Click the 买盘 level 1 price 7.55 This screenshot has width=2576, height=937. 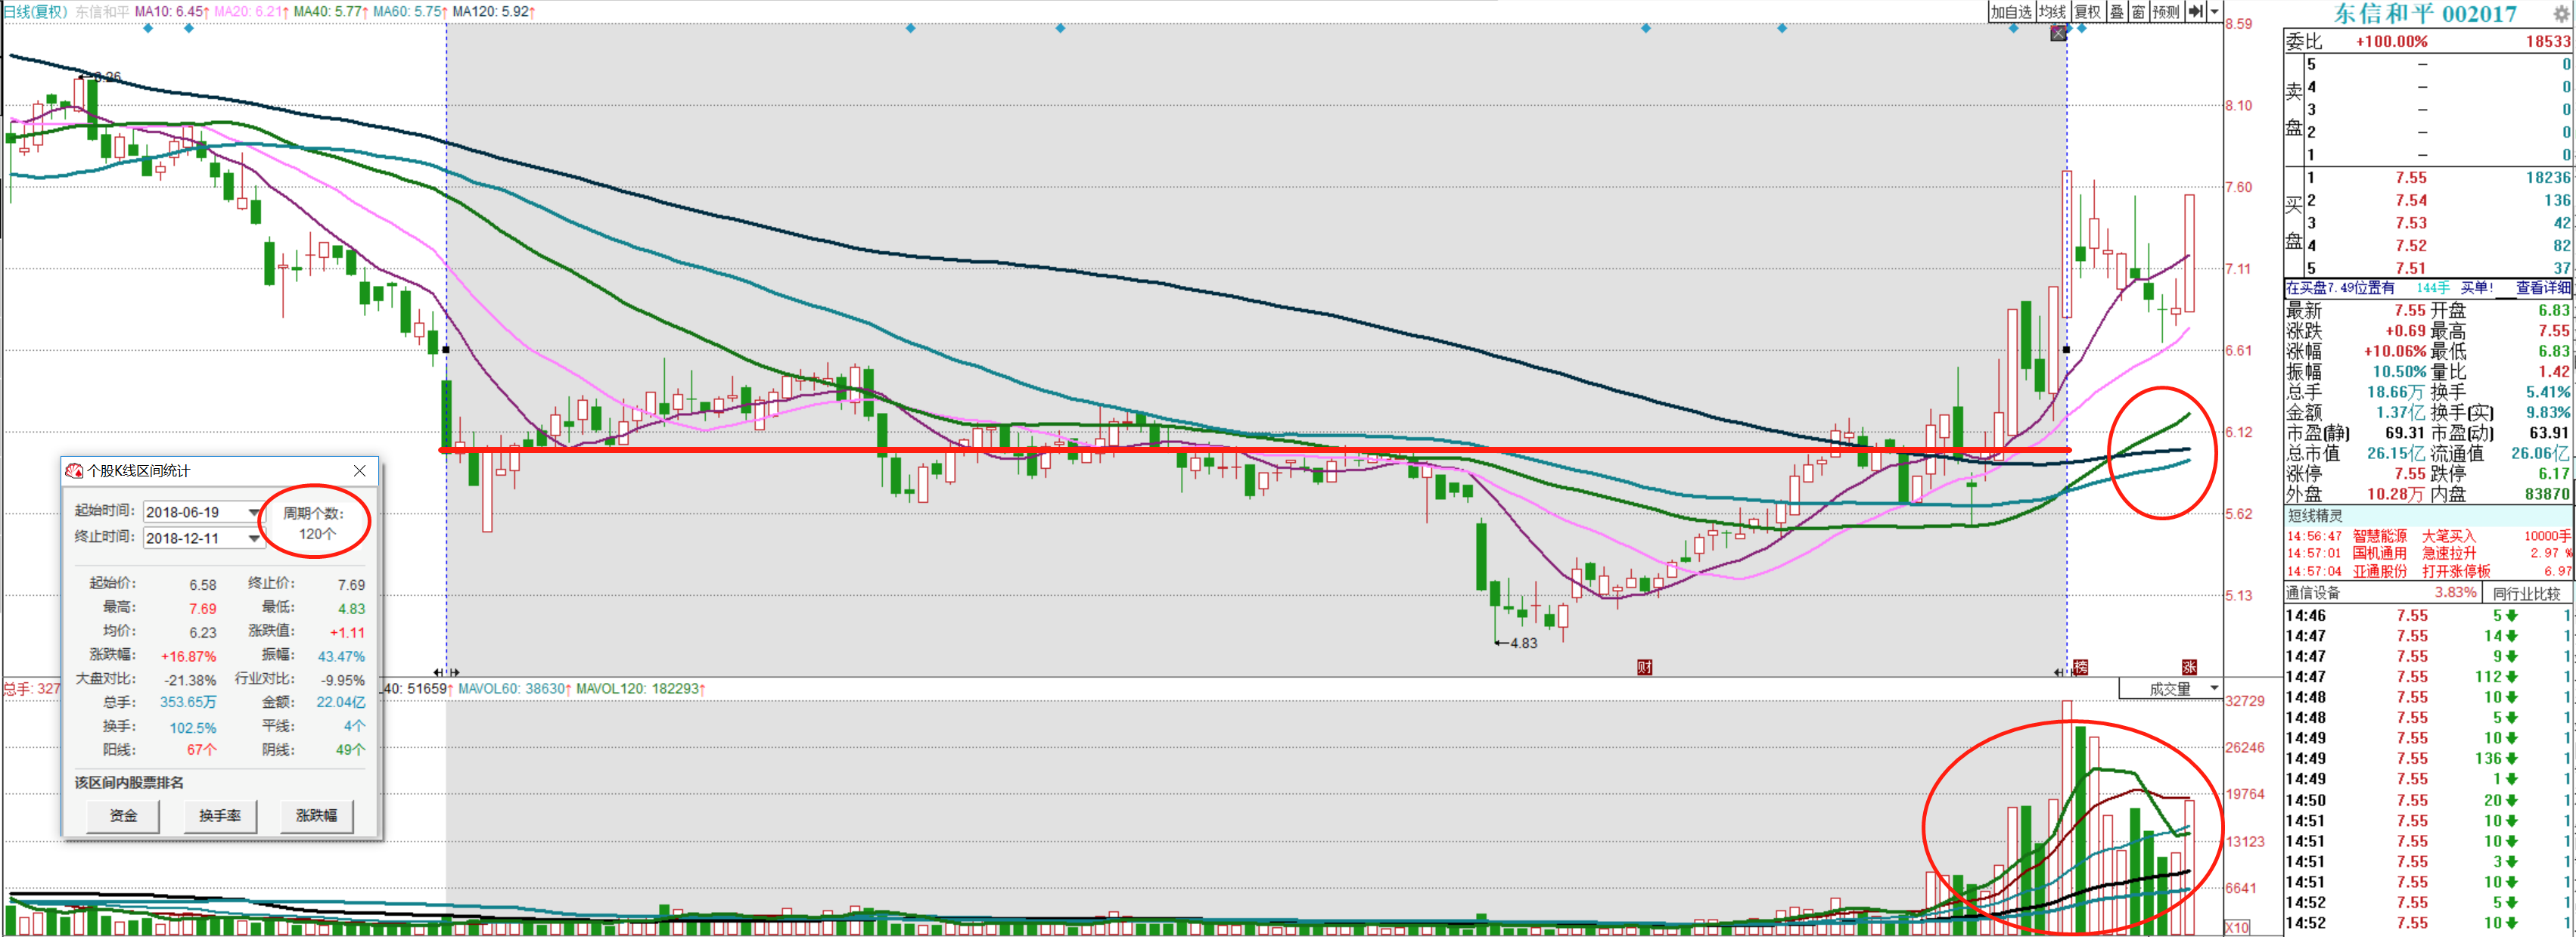coord(2411,178)
